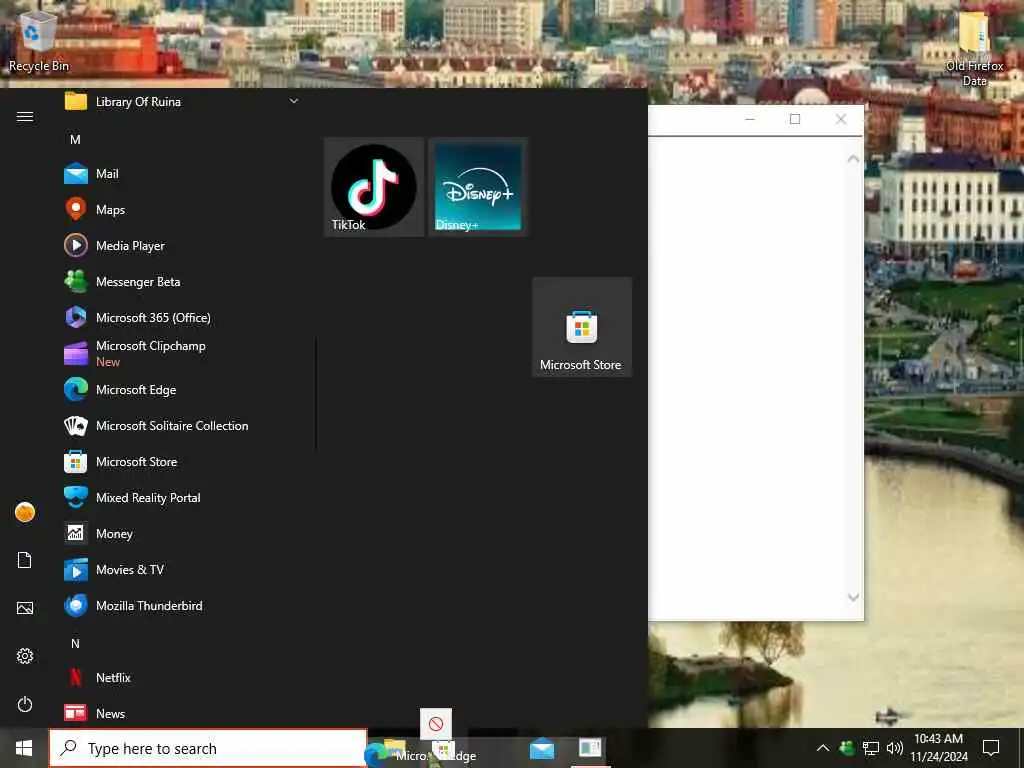Minimize the white background window
Viewport: 1024px width, 768px height.
coord(750,119)
